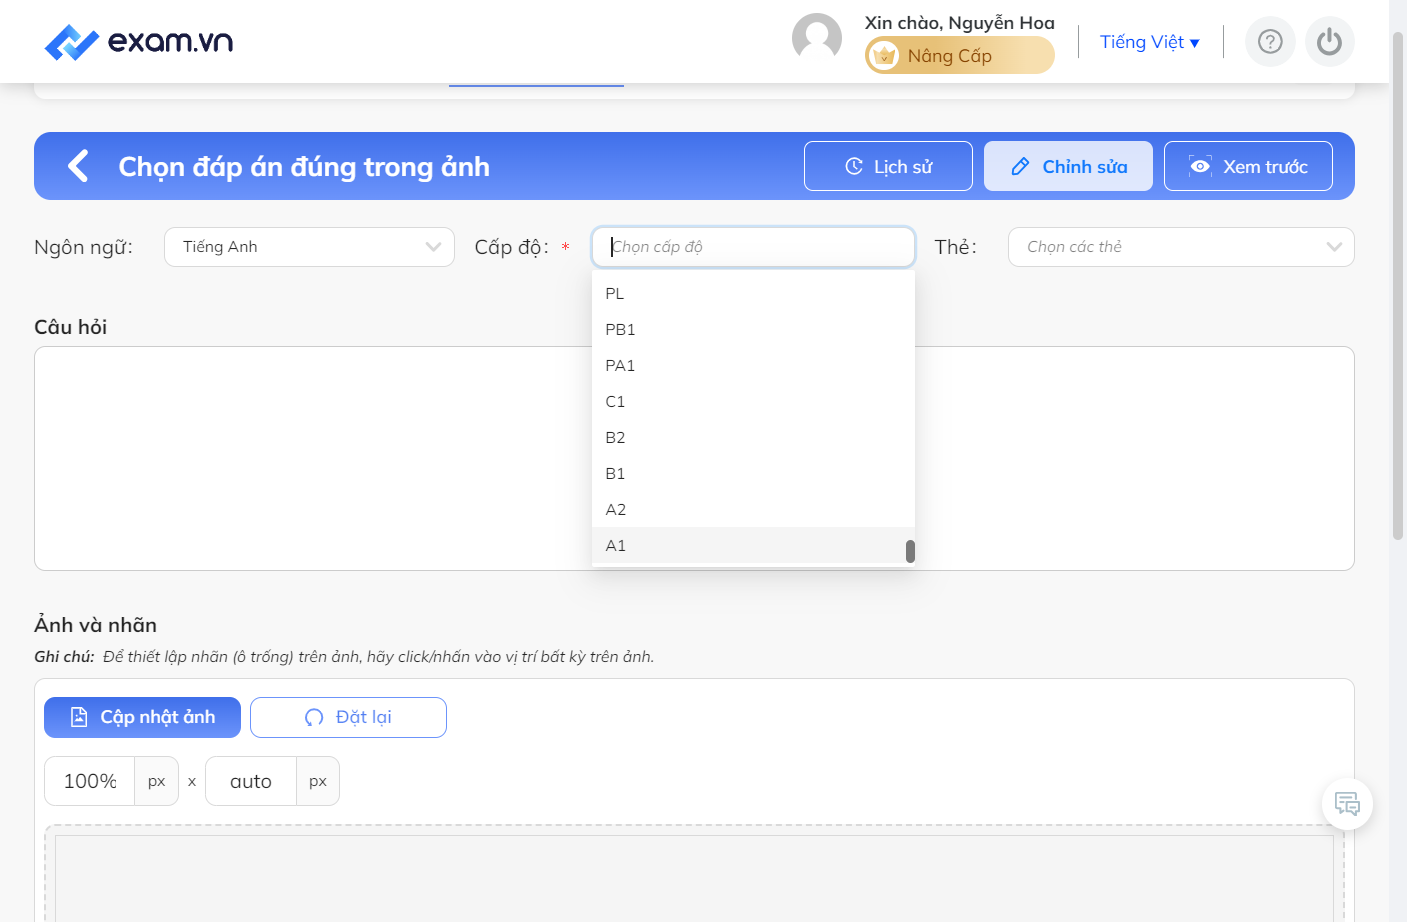Click the 100% width input field
1407x922 pixels.
[90, 781]
